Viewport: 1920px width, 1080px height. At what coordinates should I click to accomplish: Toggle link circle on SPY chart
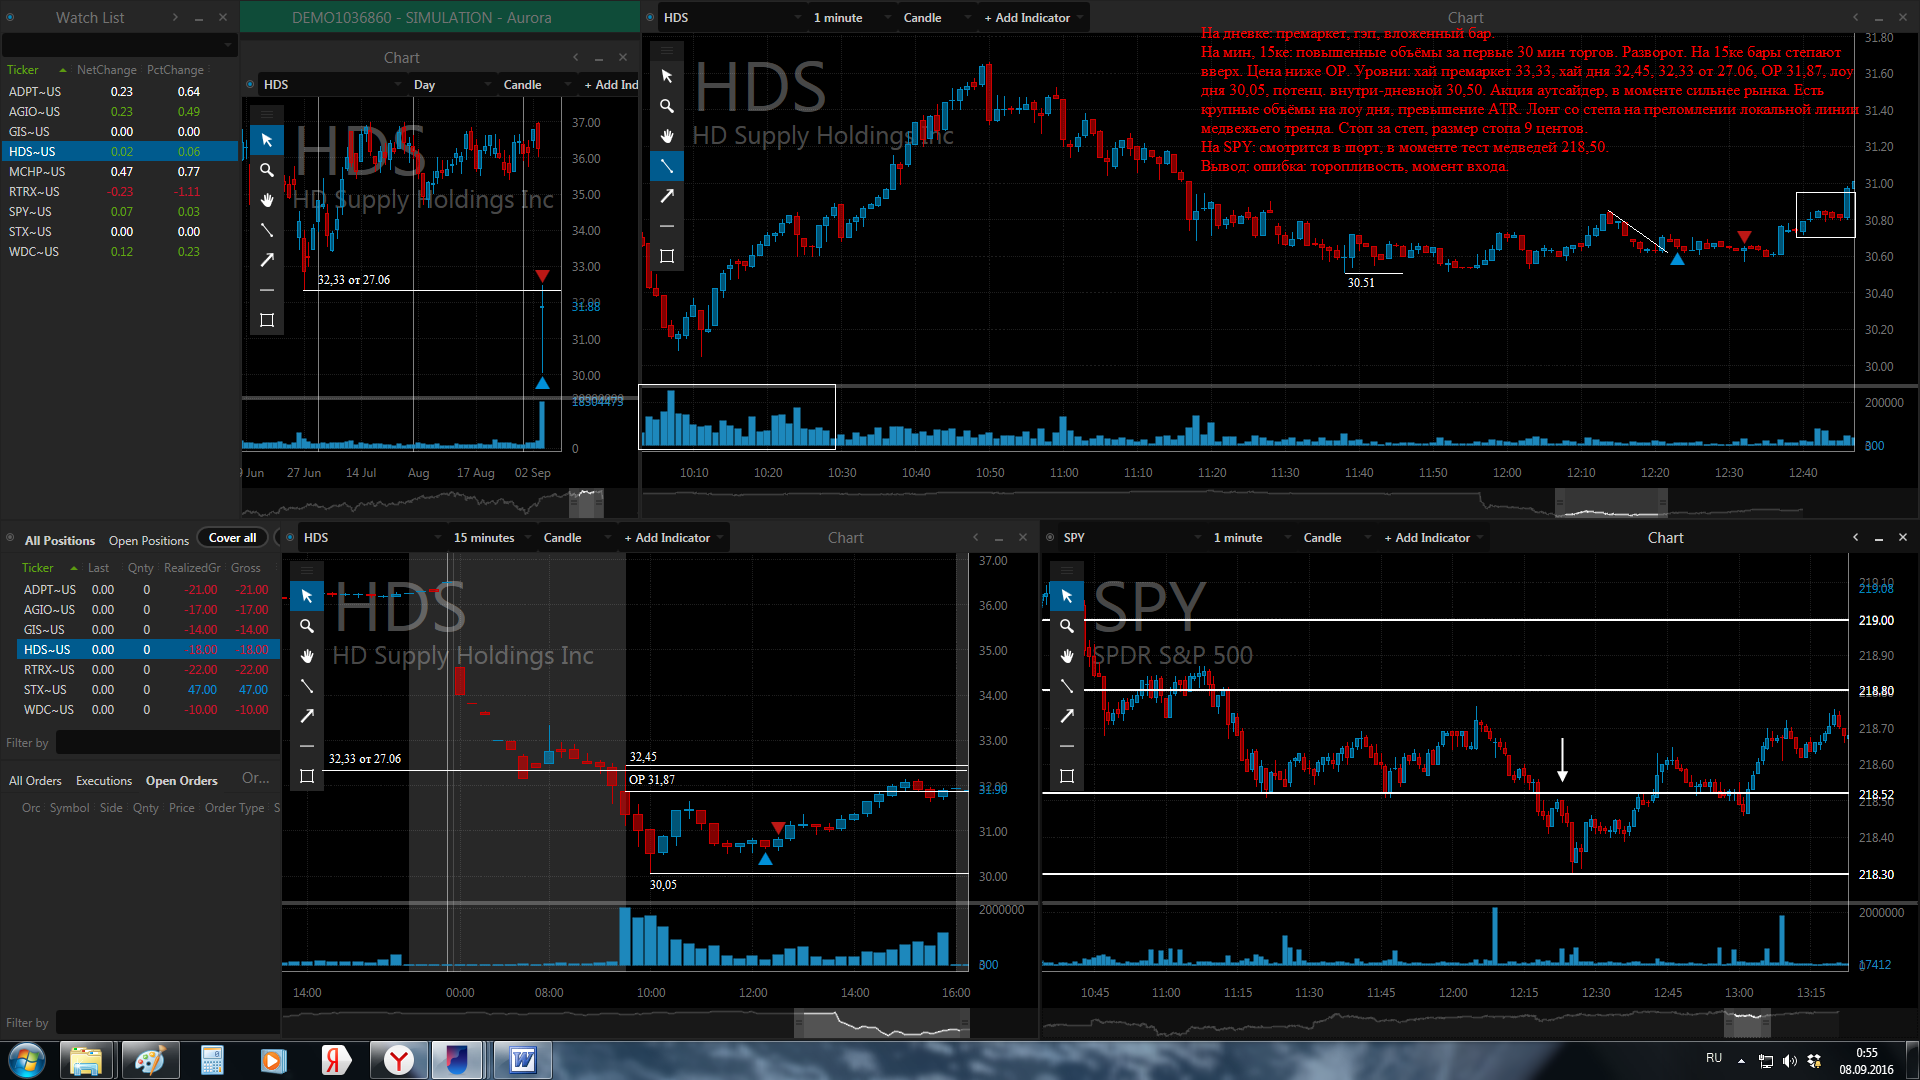[x=1050, y=537]
